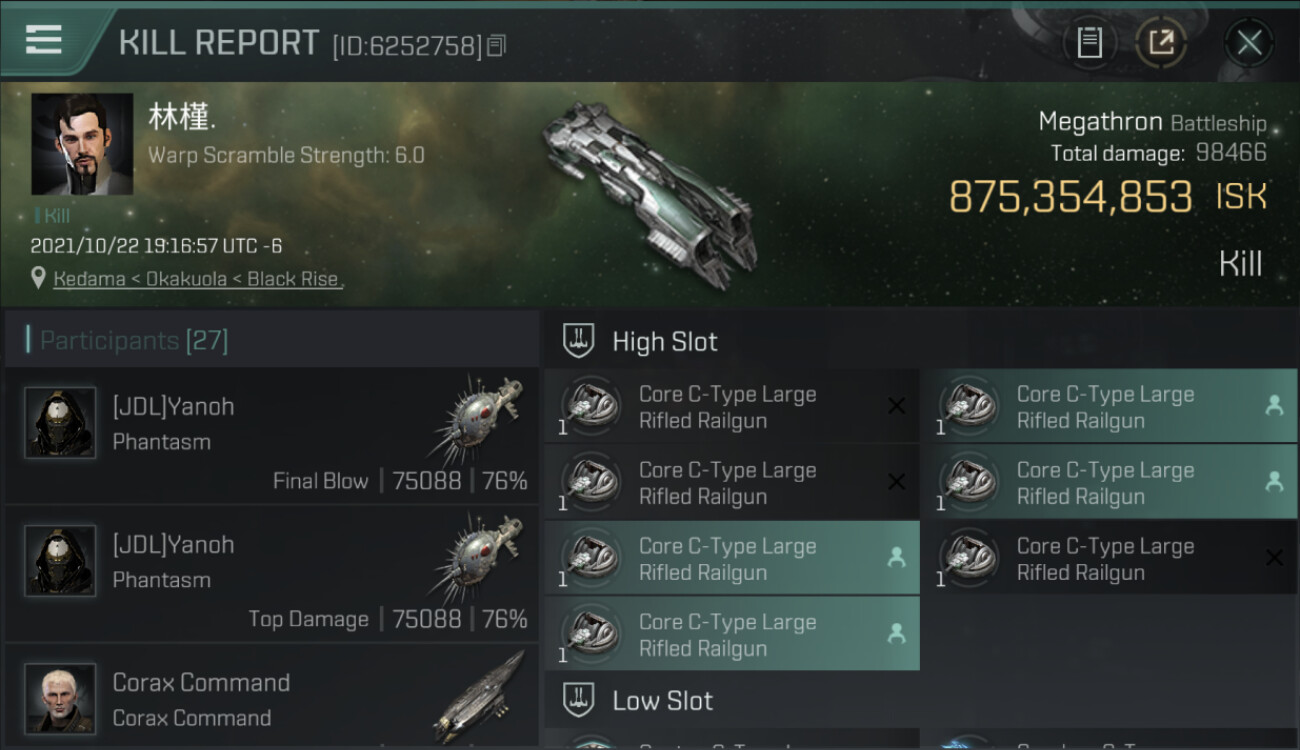Viewport: 1300px width, 750px height.
Task: Select Low Slot section shield icon
Action: [579, 699]
